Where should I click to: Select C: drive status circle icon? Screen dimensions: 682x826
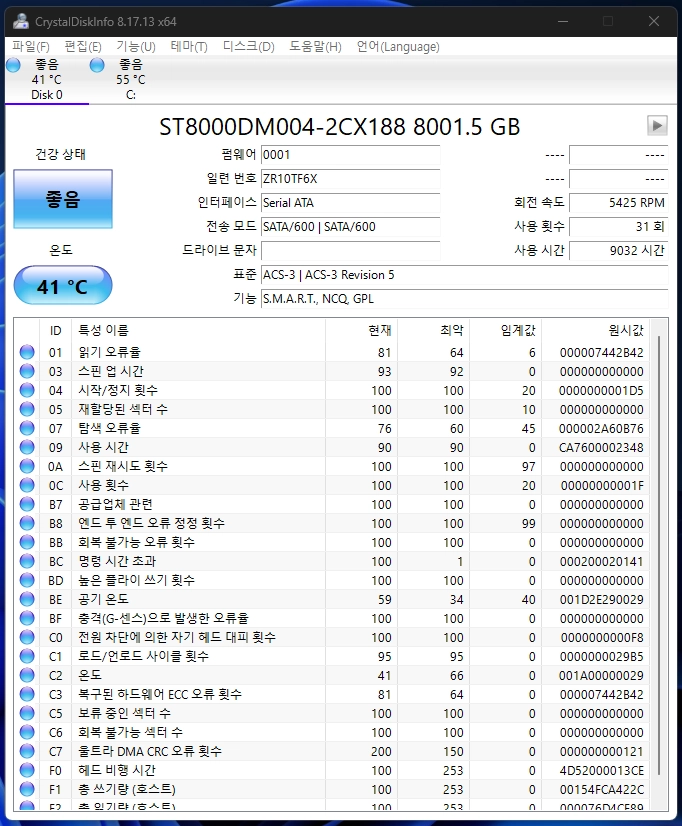[x=97, y=65]
